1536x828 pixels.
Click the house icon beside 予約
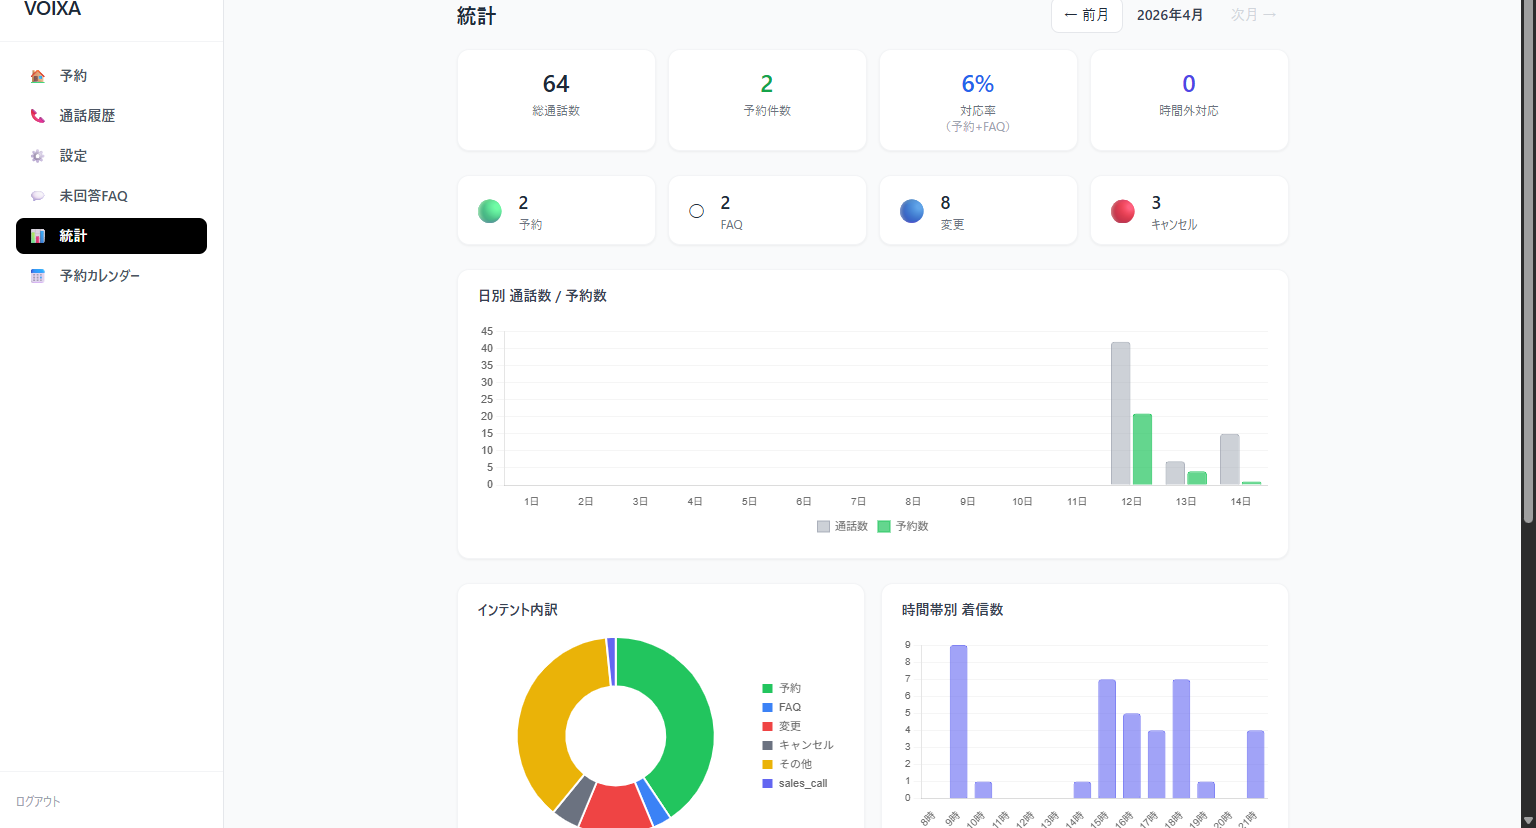[x=38, y=76]
